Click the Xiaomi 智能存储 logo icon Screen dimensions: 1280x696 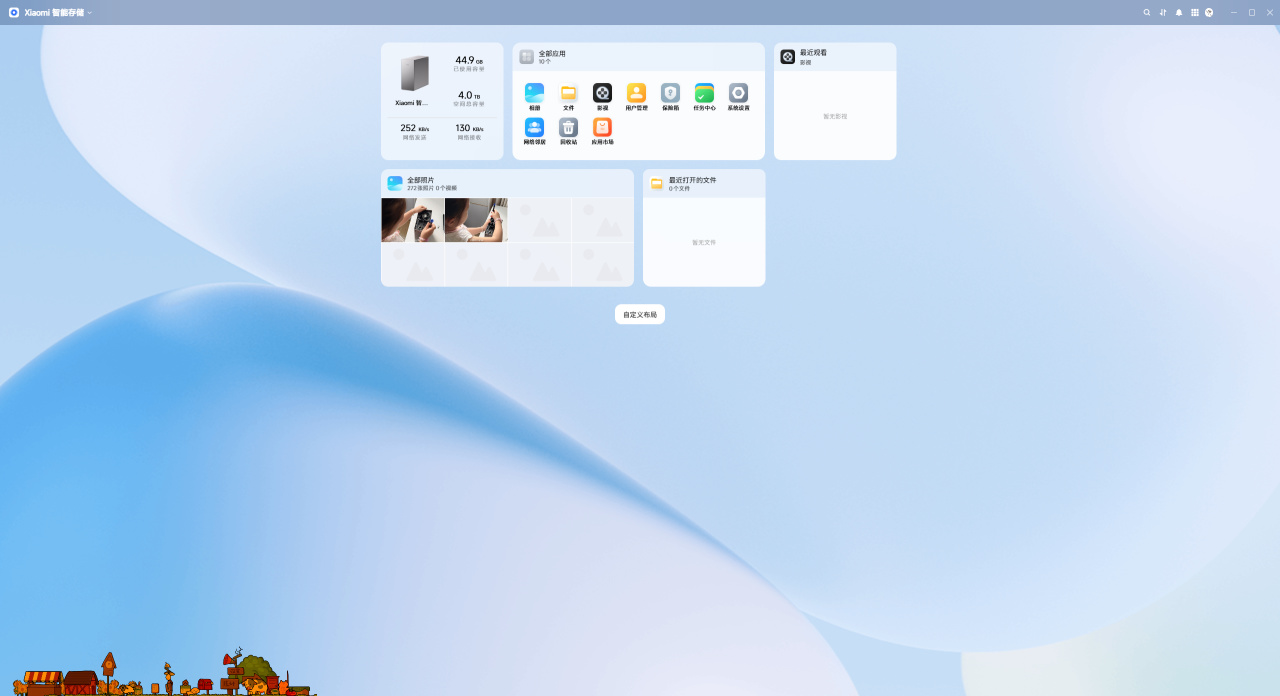(x=14, y=12)
